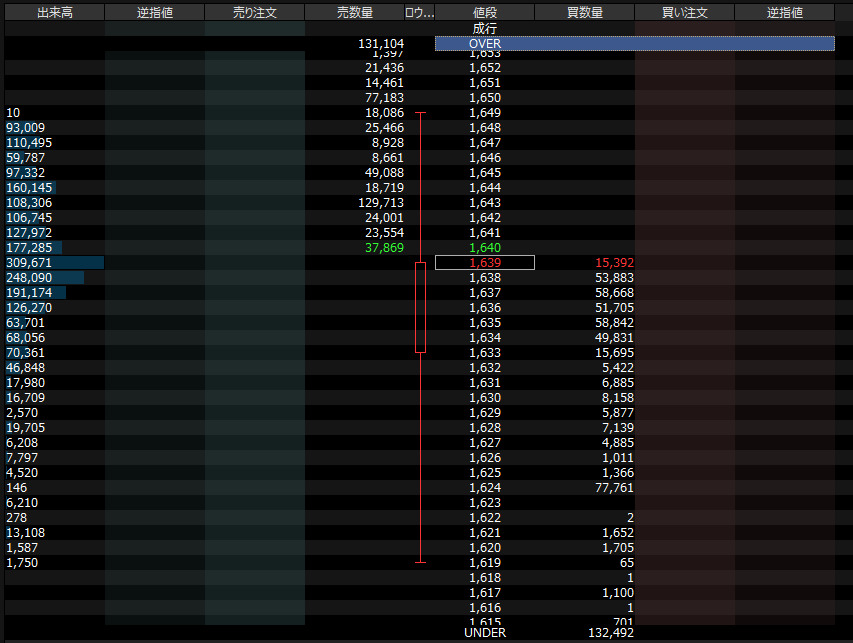
Task: Select the truncated ロウ… column header
Action: pyautogui.click(x=419, y=13)
